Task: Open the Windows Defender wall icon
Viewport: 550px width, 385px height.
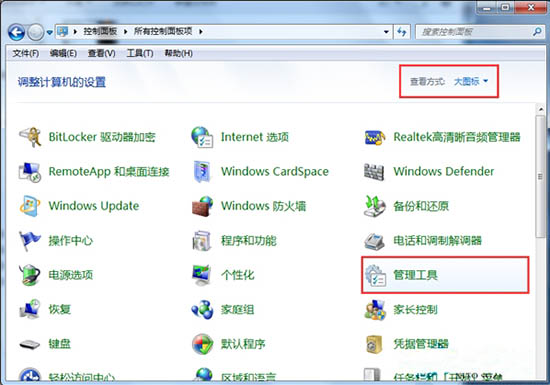Action: pyautogui.click(x=374, y=172)
